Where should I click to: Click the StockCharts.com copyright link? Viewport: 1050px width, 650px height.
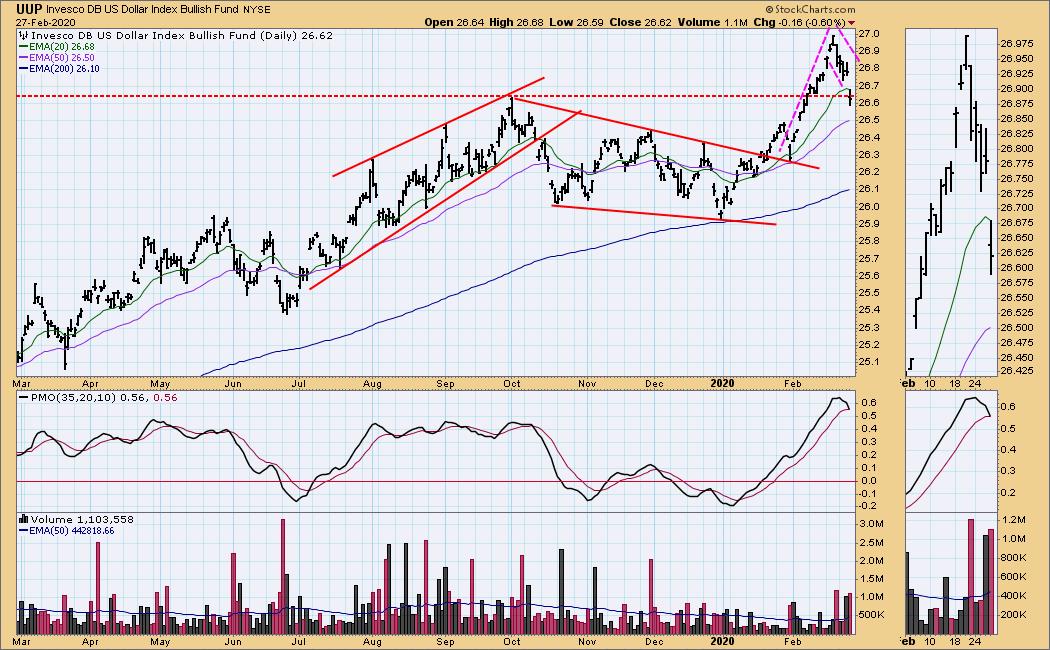(810, 9)
